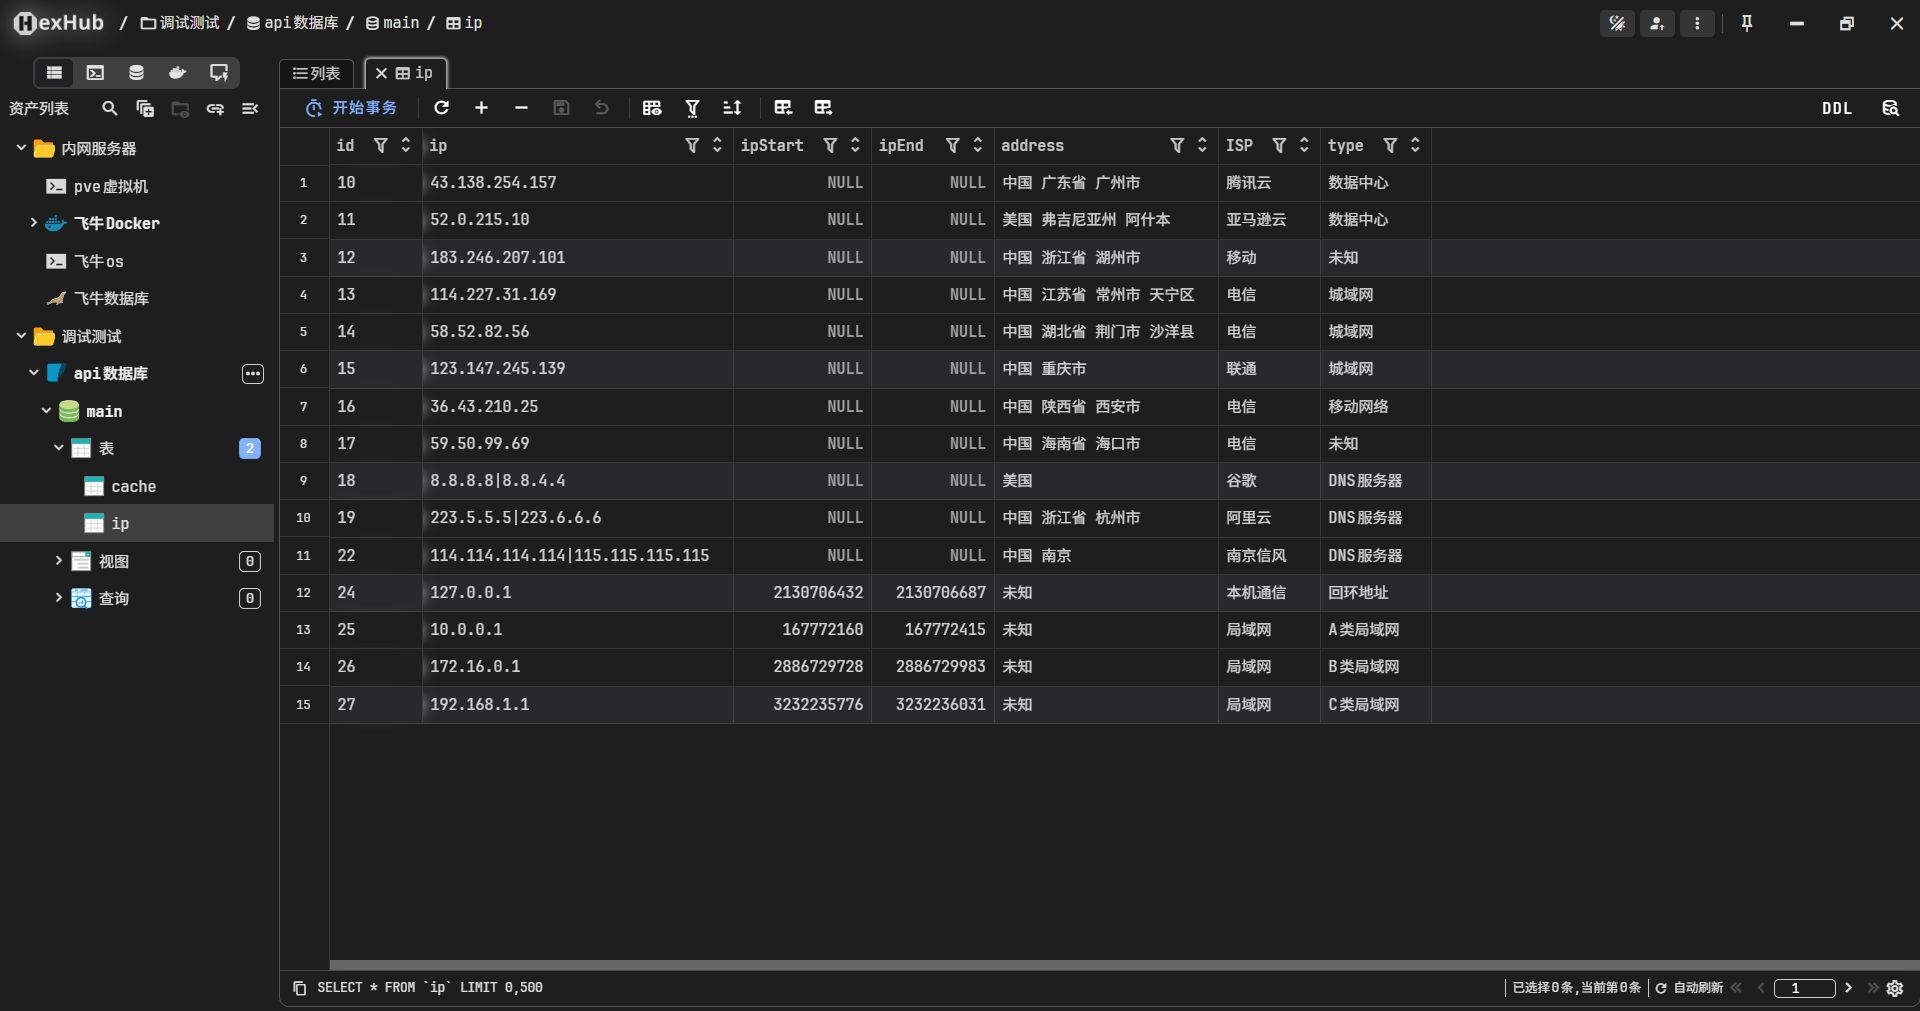Go to the next page arrow
Screen dimensions: 1920x1011
coord(1848,988)
